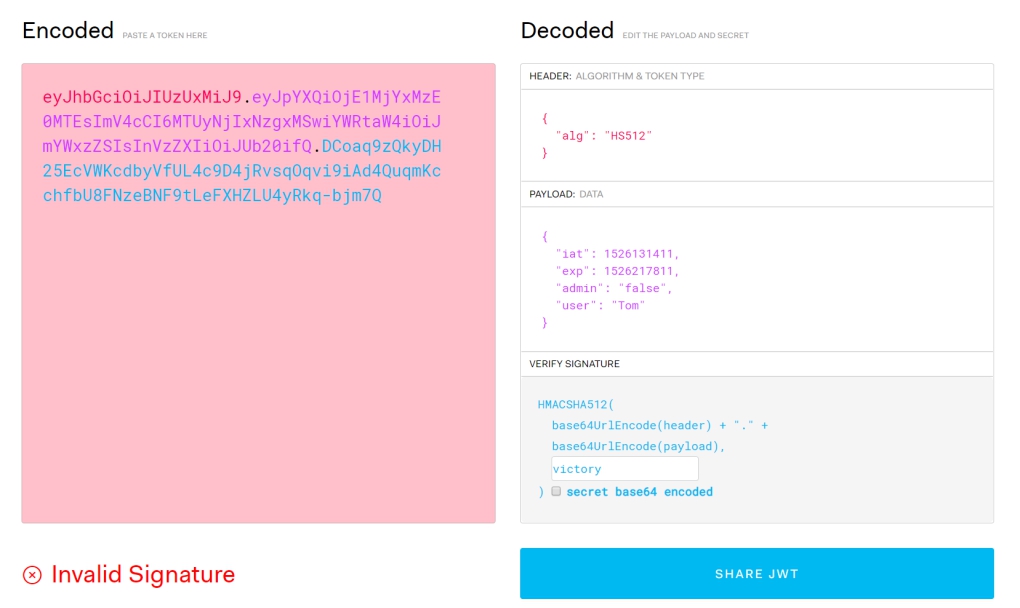This screenshot has height=608, width=1020.
Task: Click the header JSON editor area
Action: 757,135
